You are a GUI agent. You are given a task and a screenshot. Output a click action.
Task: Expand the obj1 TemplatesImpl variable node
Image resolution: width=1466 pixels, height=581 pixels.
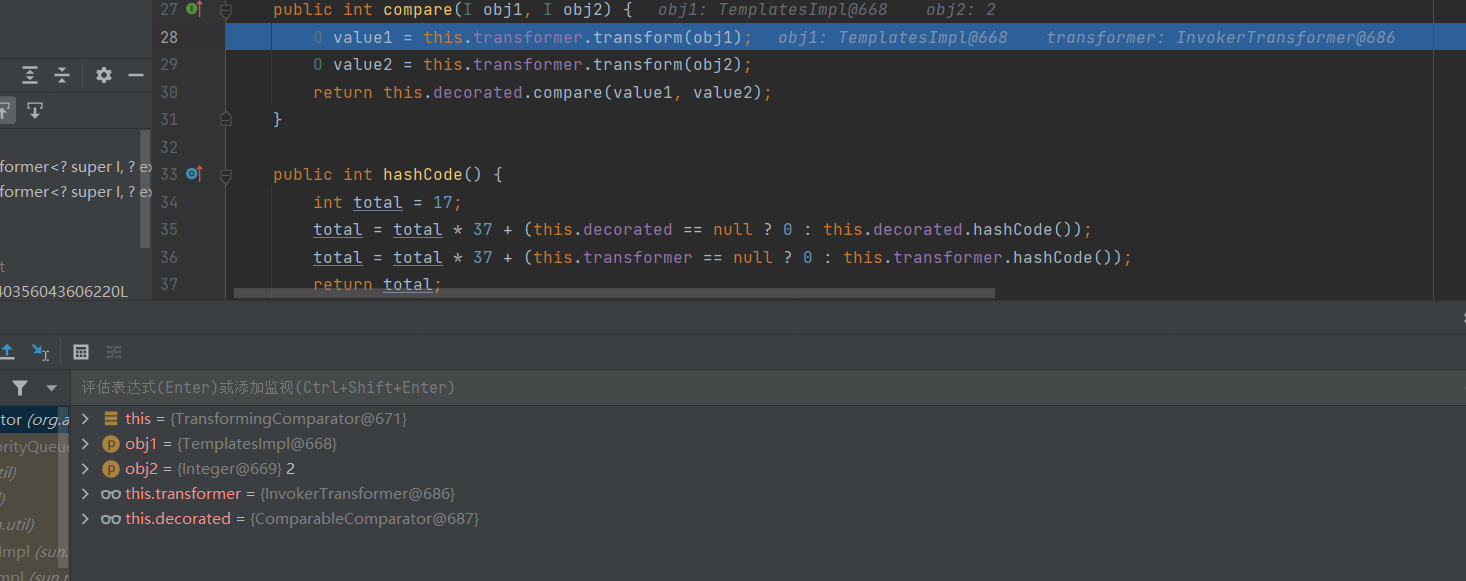[85, 444]
